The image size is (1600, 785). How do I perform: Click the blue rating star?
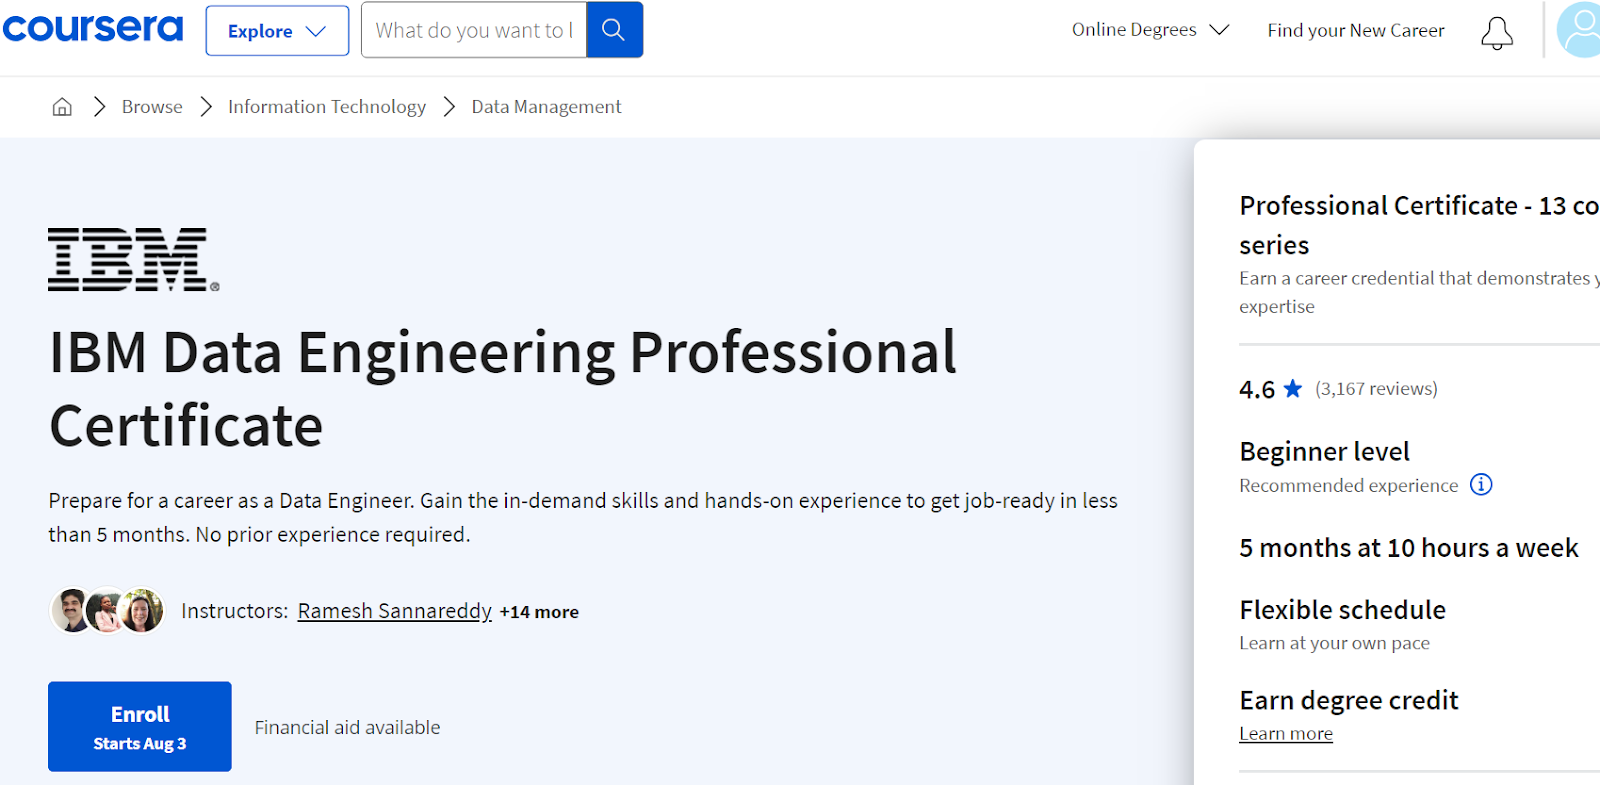[1293, 389]
